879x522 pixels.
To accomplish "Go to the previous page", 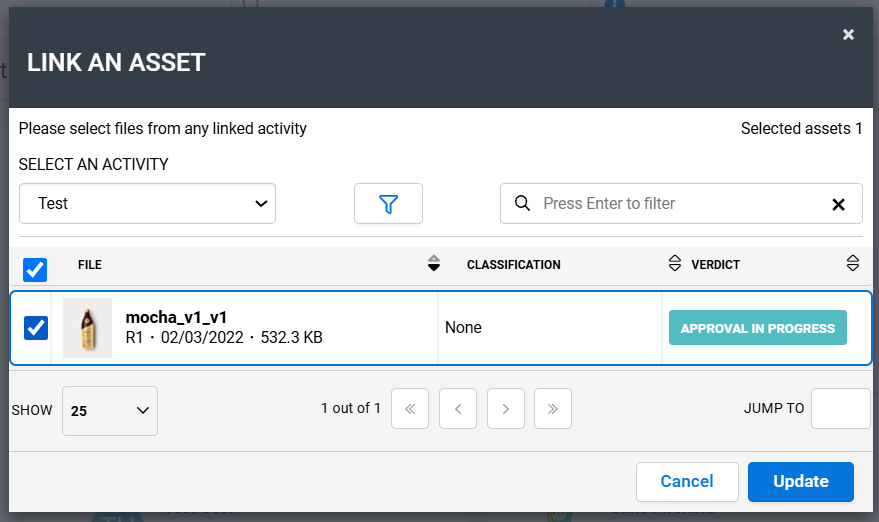I will (458, 409).
